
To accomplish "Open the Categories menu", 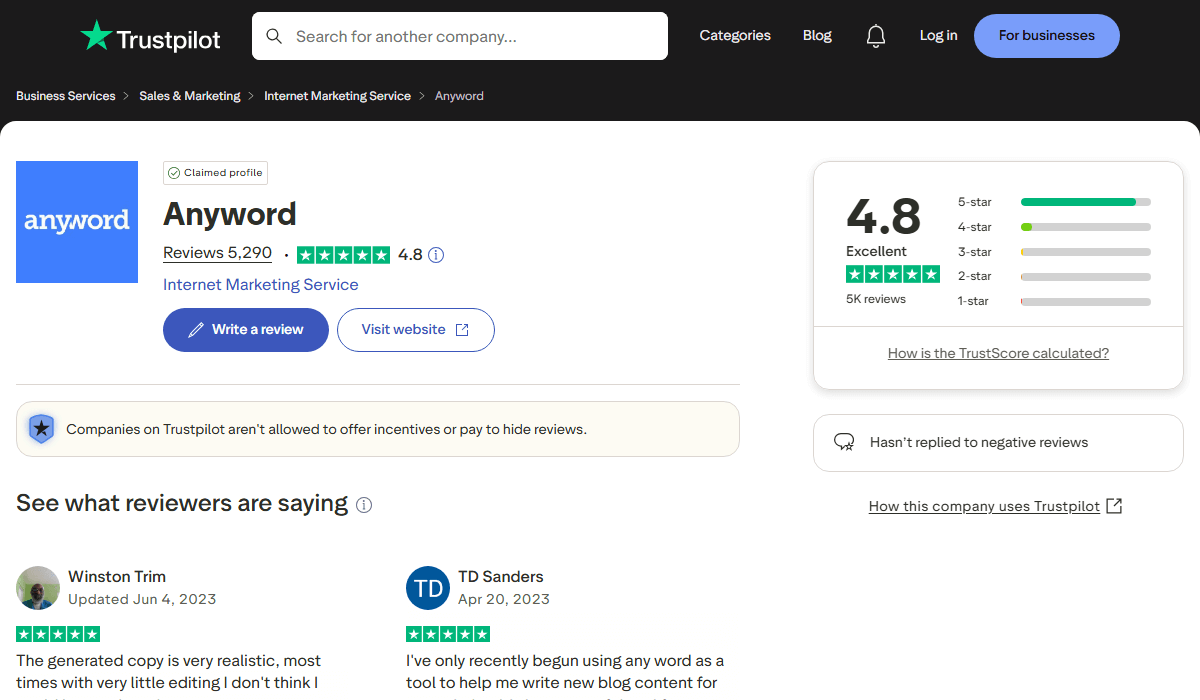I will (735, 35).
